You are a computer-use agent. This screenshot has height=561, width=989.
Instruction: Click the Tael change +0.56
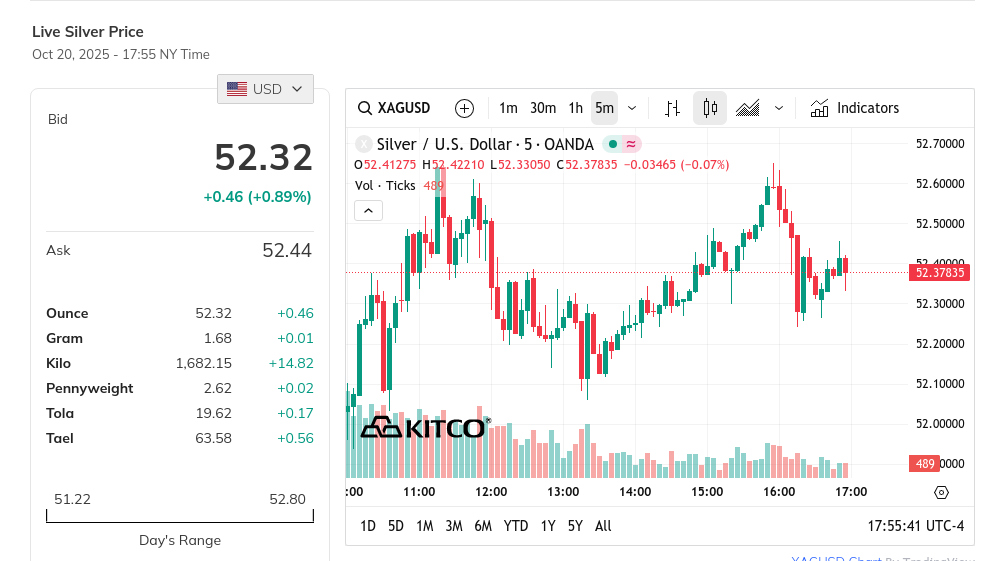point(295,439)
